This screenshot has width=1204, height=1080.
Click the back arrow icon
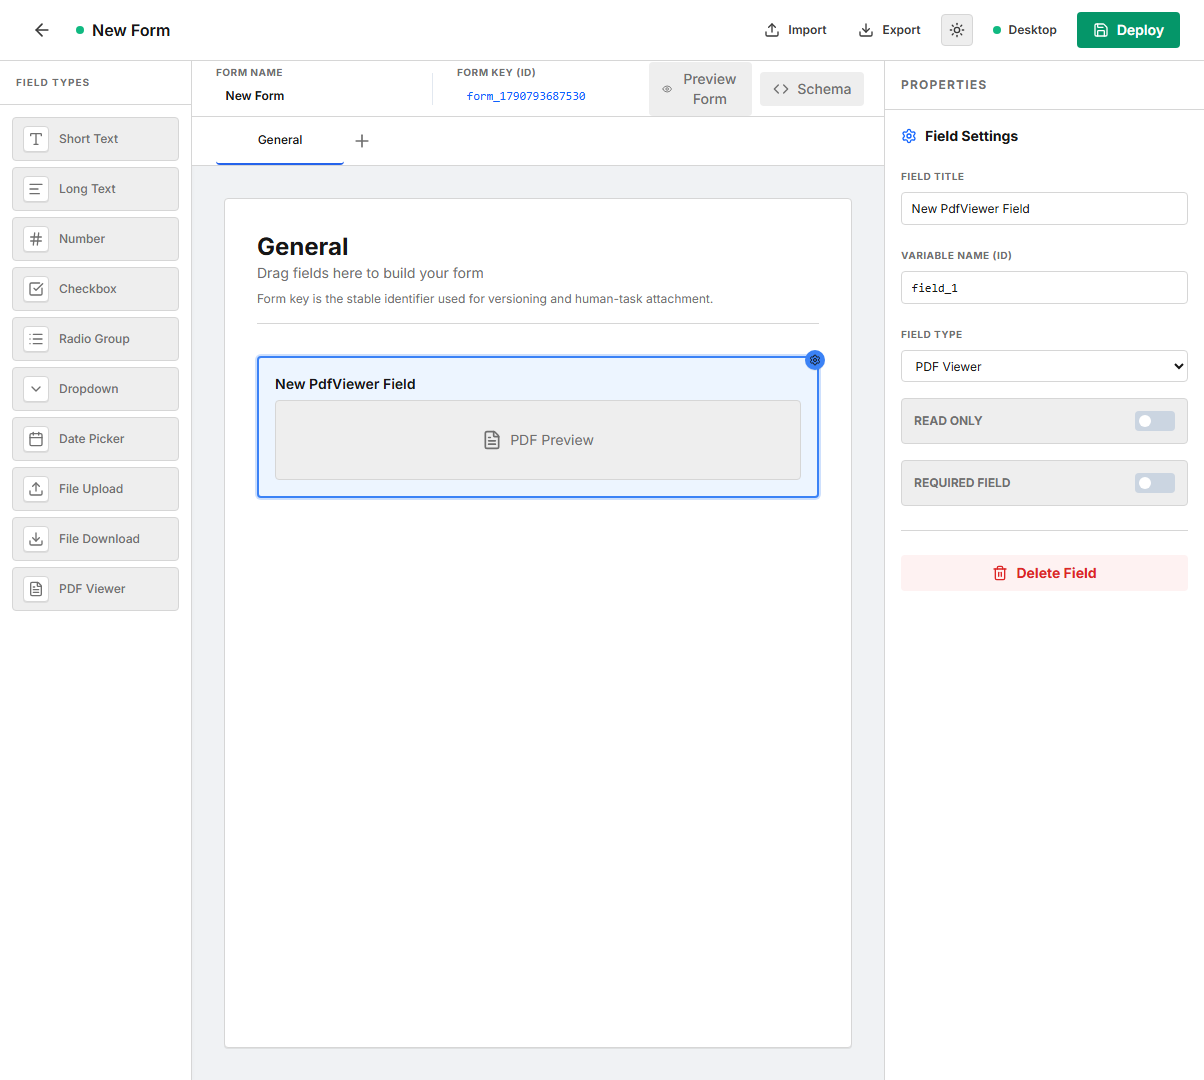click(x=42, y=30)
